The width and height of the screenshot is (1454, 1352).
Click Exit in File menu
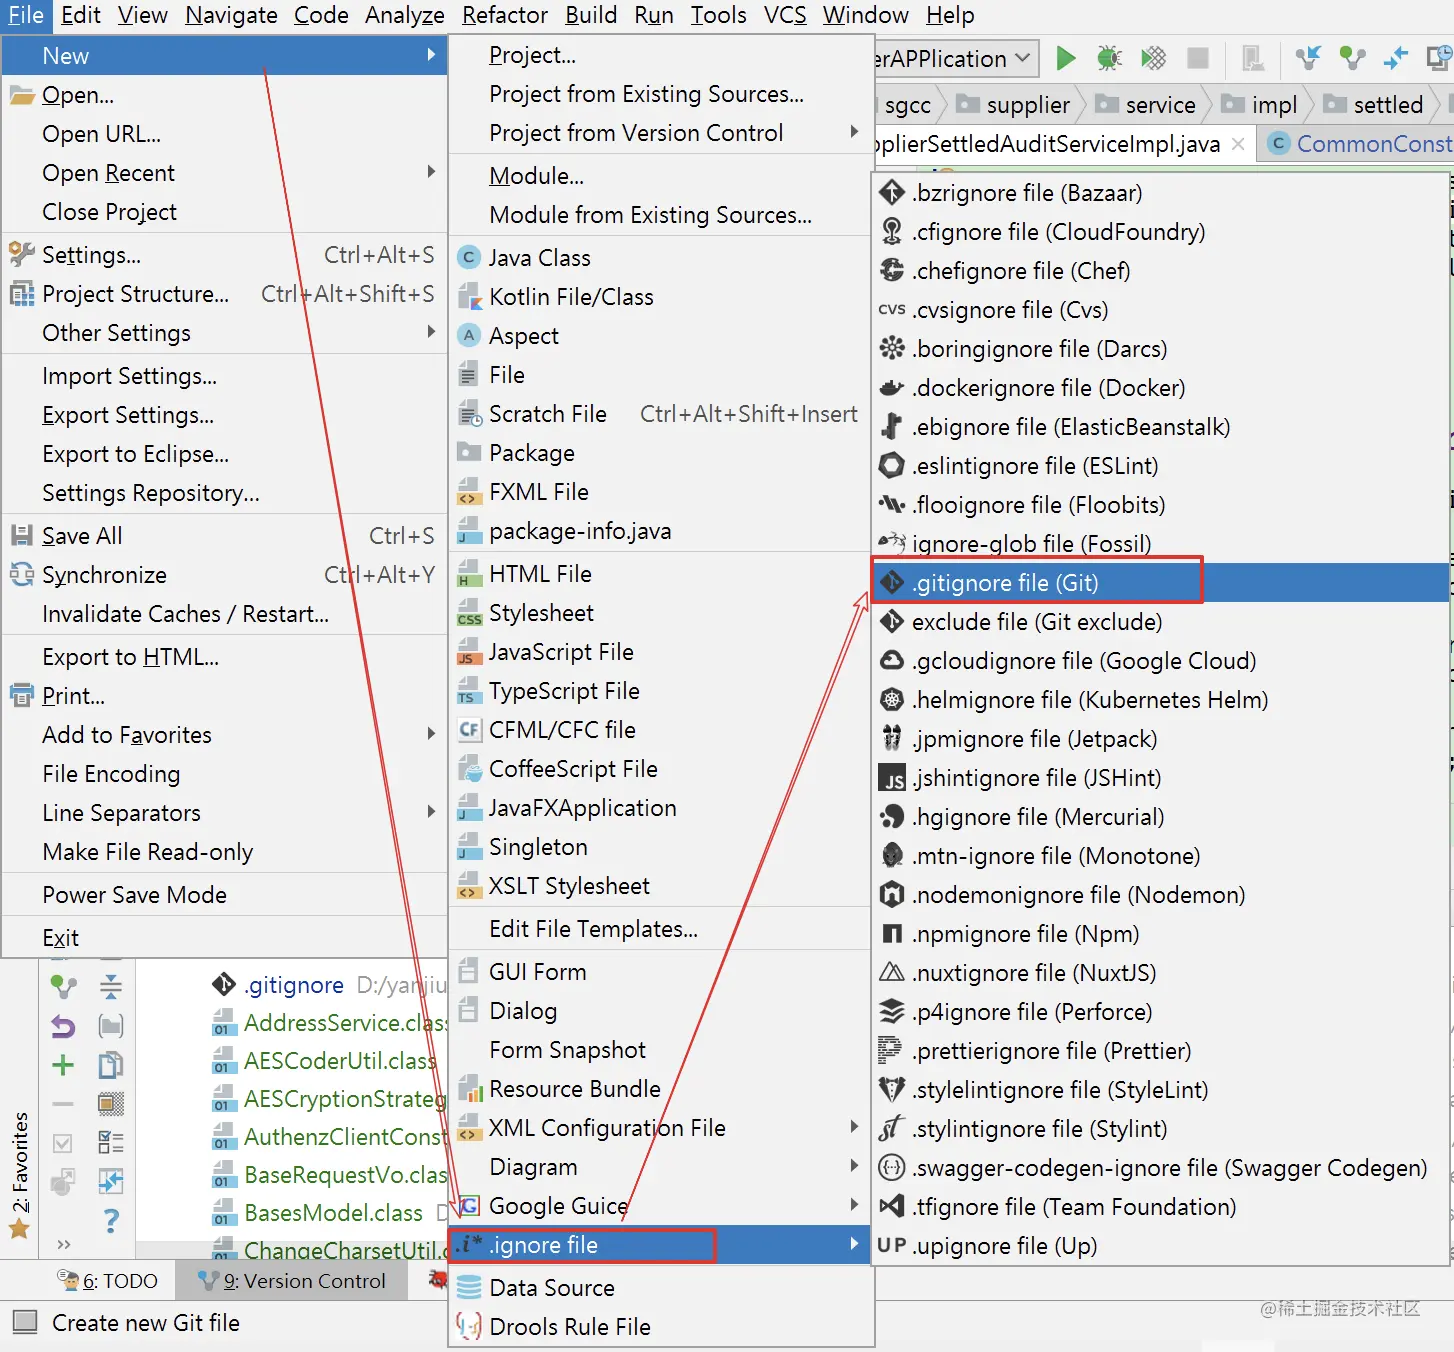[225, 938]
